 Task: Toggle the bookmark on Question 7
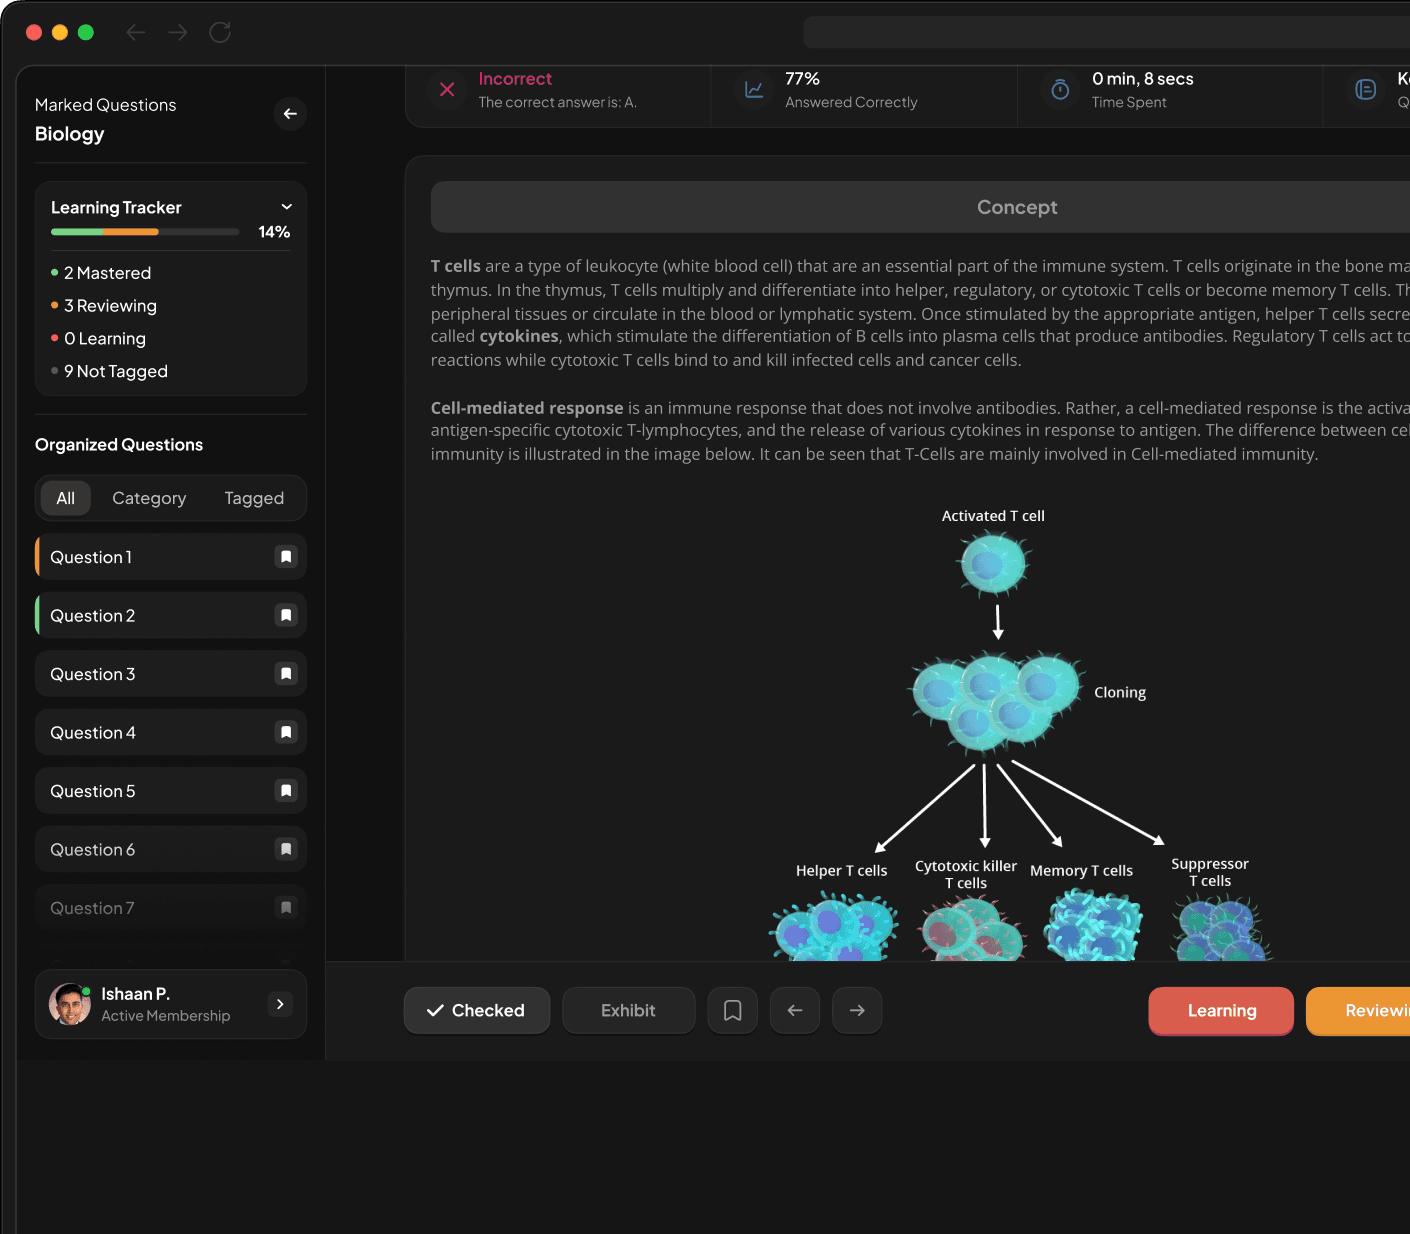(x=286, y=907)
